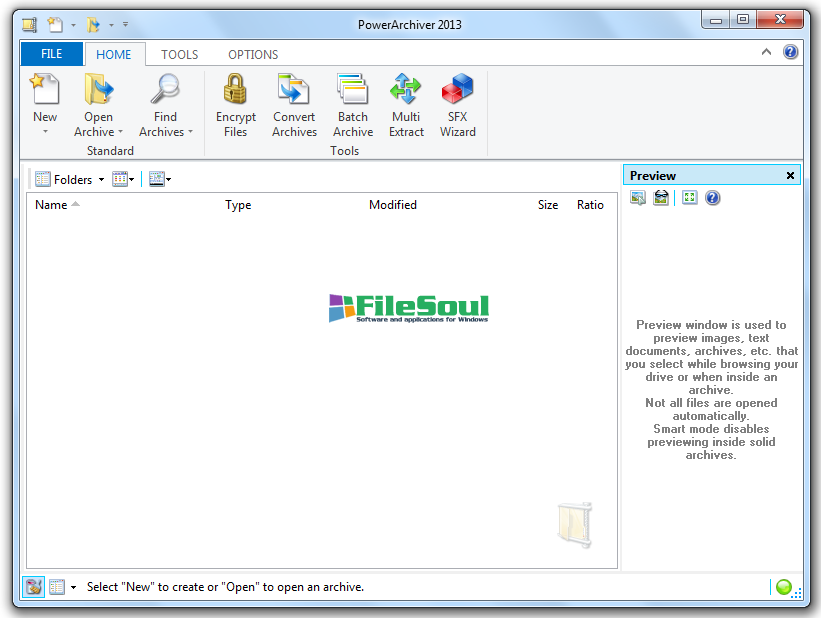Click the blue Help icon in the ribbon corner
This screenshot has width=821, height=618.
pos(791,52)
